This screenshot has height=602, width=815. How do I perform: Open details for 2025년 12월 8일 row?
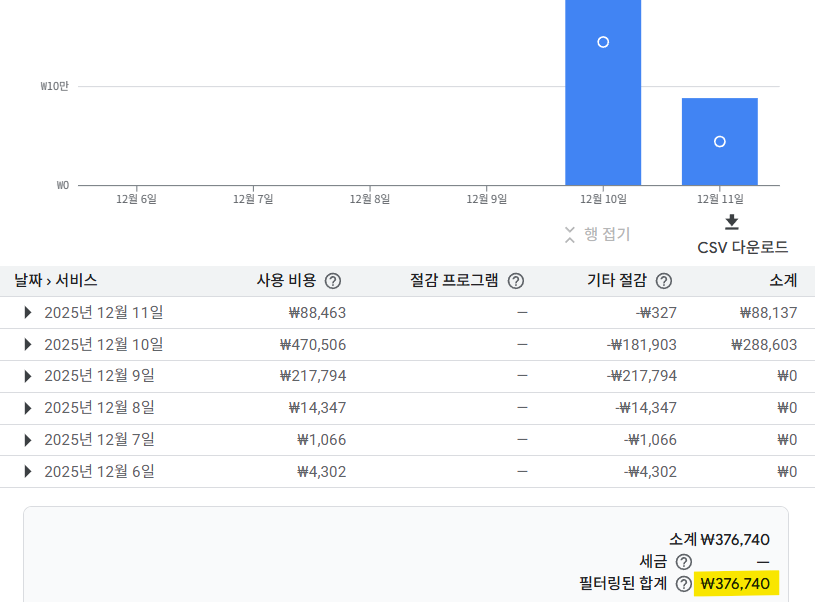[28, 408]
